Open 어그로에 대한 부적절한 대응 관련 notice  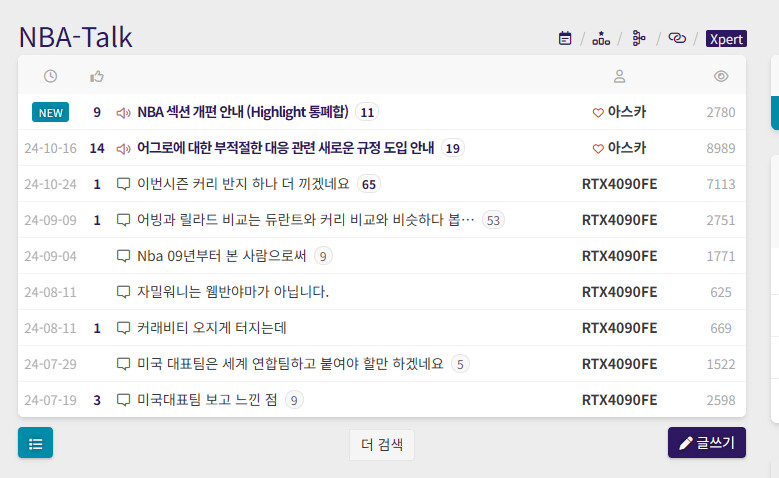(286, 148)
